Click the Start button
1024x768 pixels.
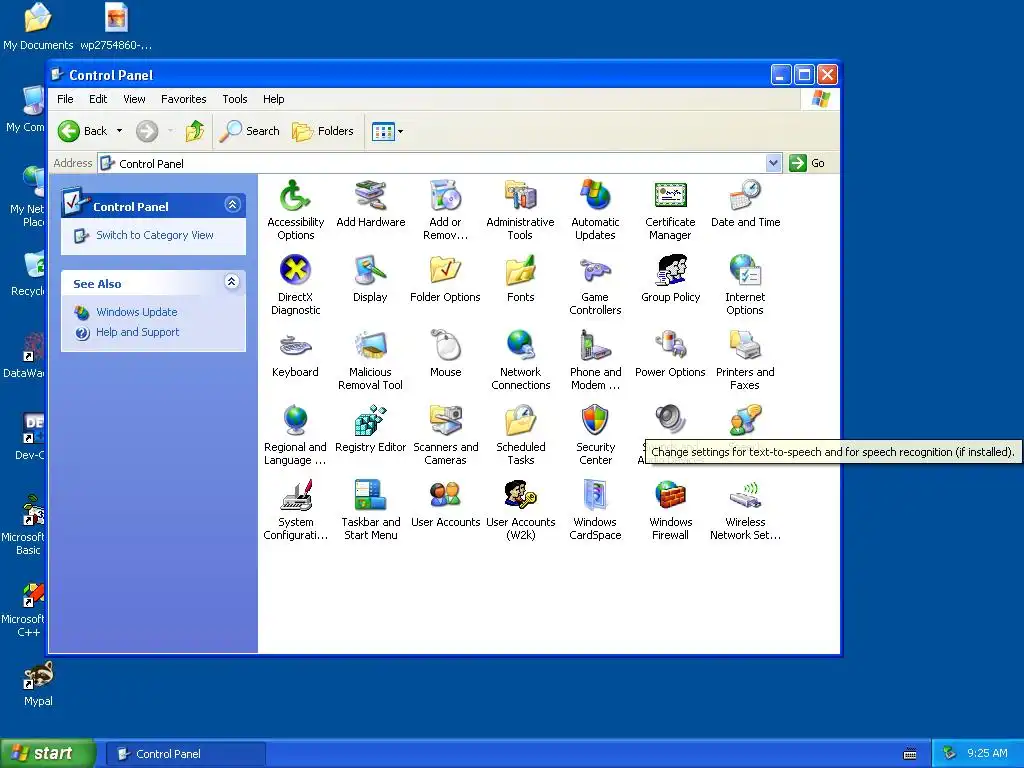46,753
